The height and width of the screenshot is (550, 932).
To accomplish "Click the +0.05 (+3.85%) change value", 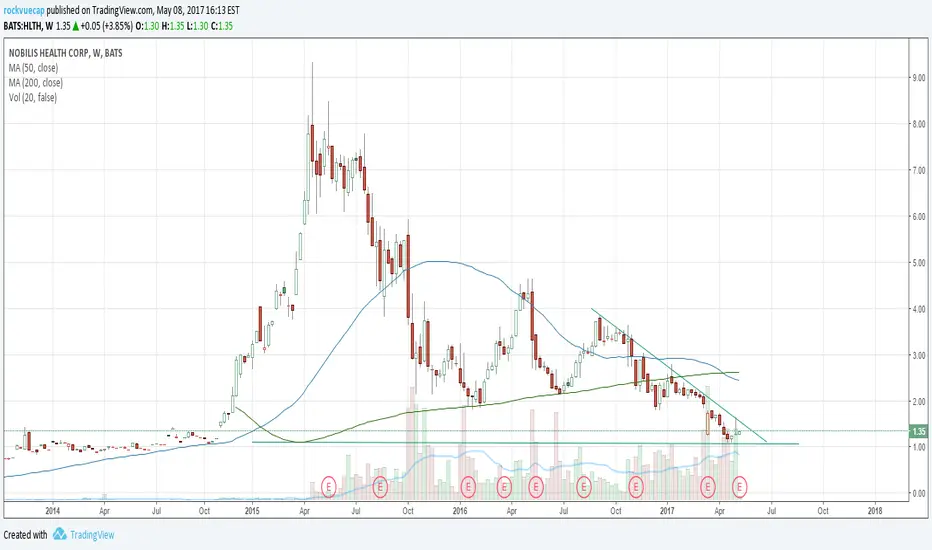I will [106, 26].
